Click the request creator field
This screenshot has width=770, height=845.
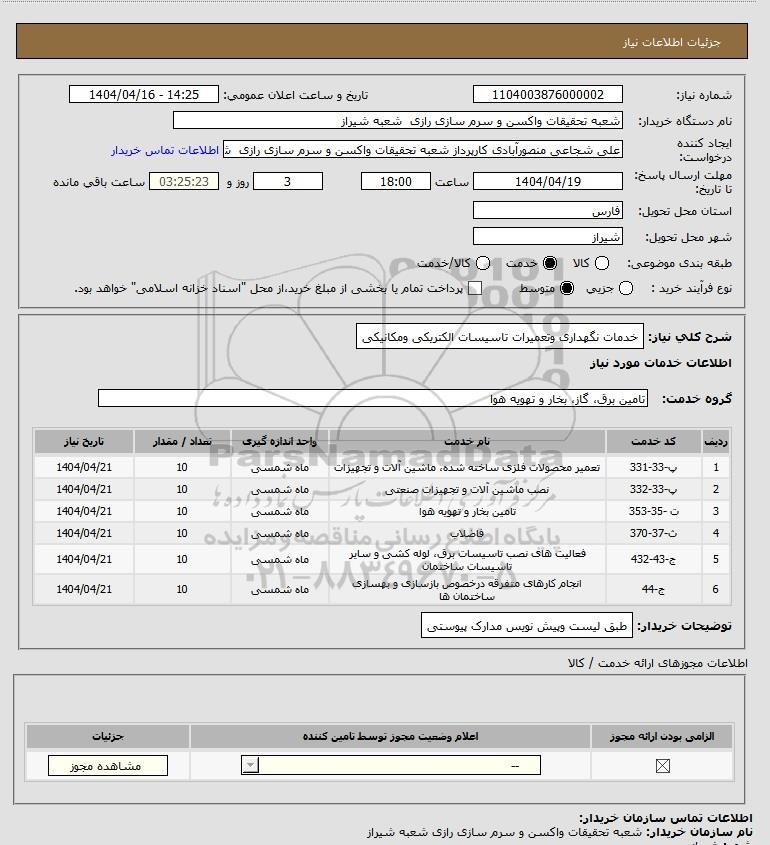click(x=423, y=149)
